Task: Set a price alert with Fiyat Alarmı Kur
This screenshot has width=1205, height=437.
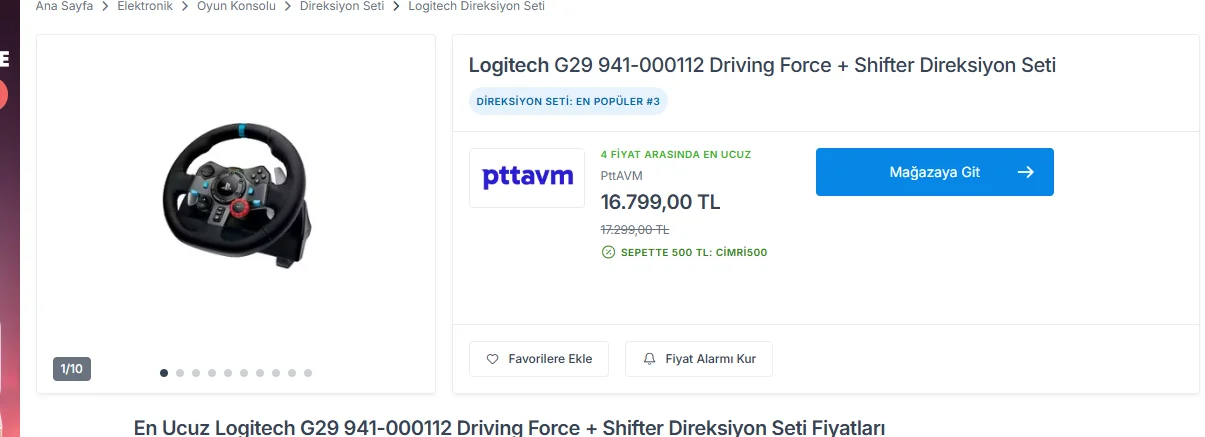Action: (699, 359)
